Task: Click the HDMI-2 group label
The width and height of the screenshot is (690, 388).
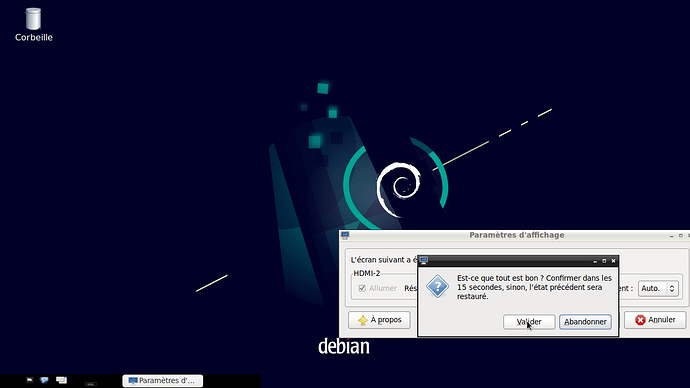Action: pos(367,273)
